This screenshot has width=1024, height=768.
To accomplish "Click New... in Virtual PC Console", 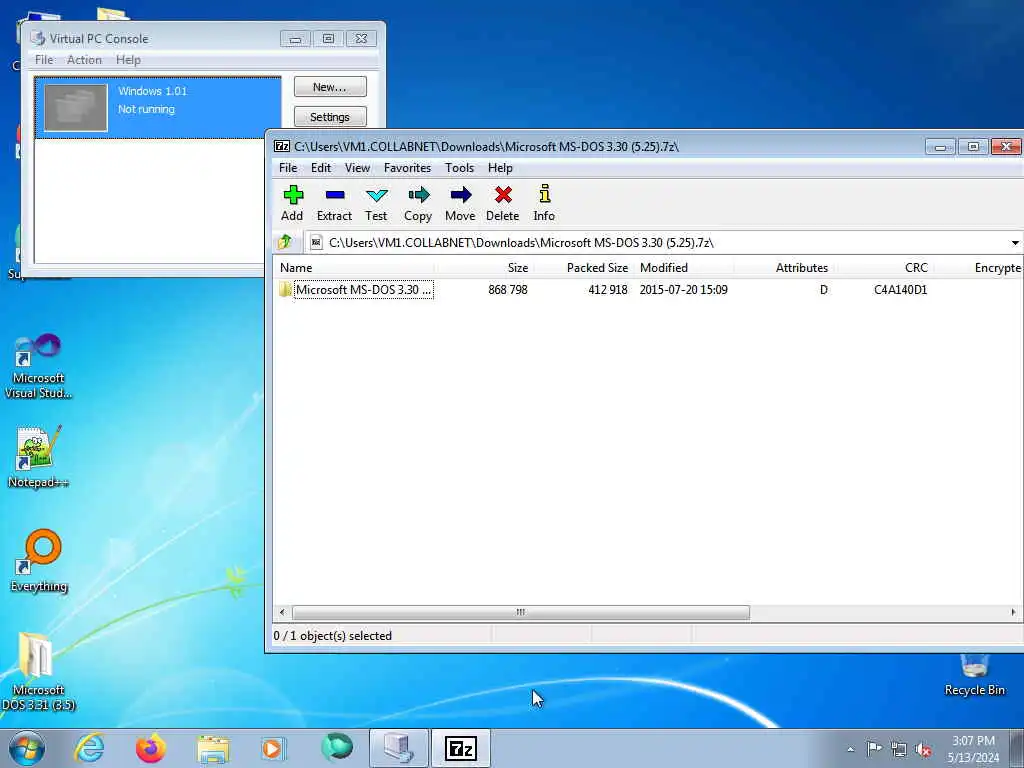I will 330,87.
